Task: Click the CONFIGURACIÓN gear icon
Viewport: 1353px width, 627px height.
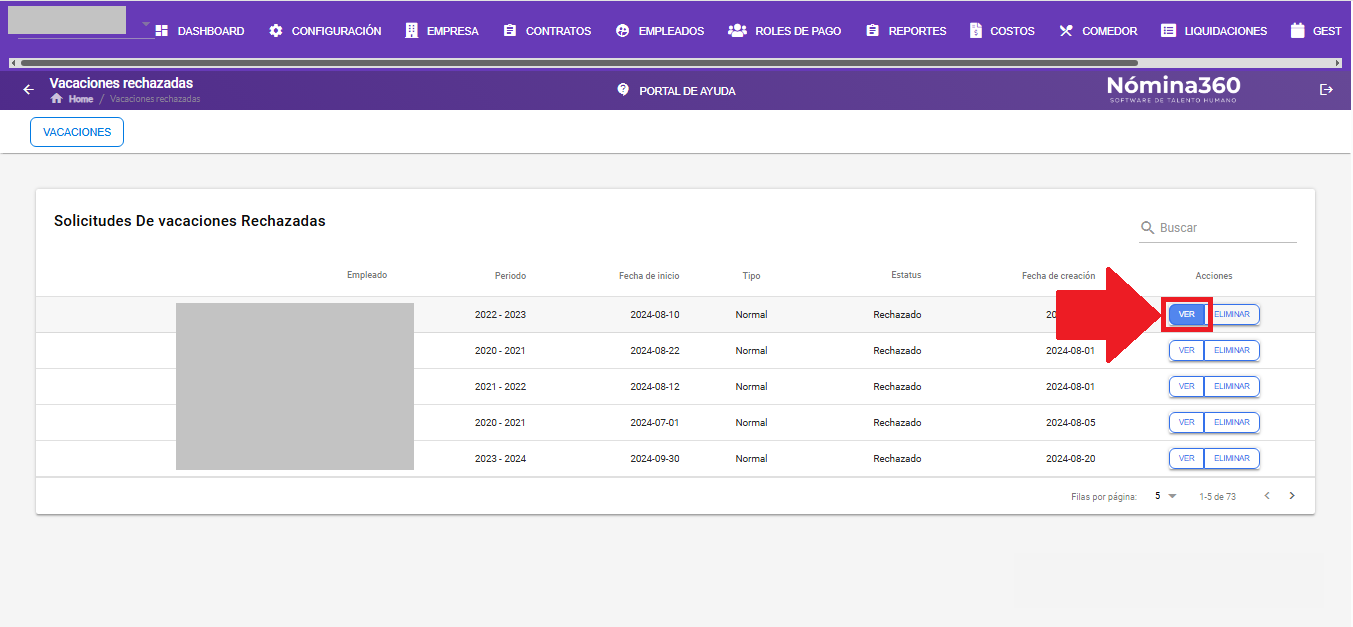Action: pyautogui.click(x=276, y=31)
